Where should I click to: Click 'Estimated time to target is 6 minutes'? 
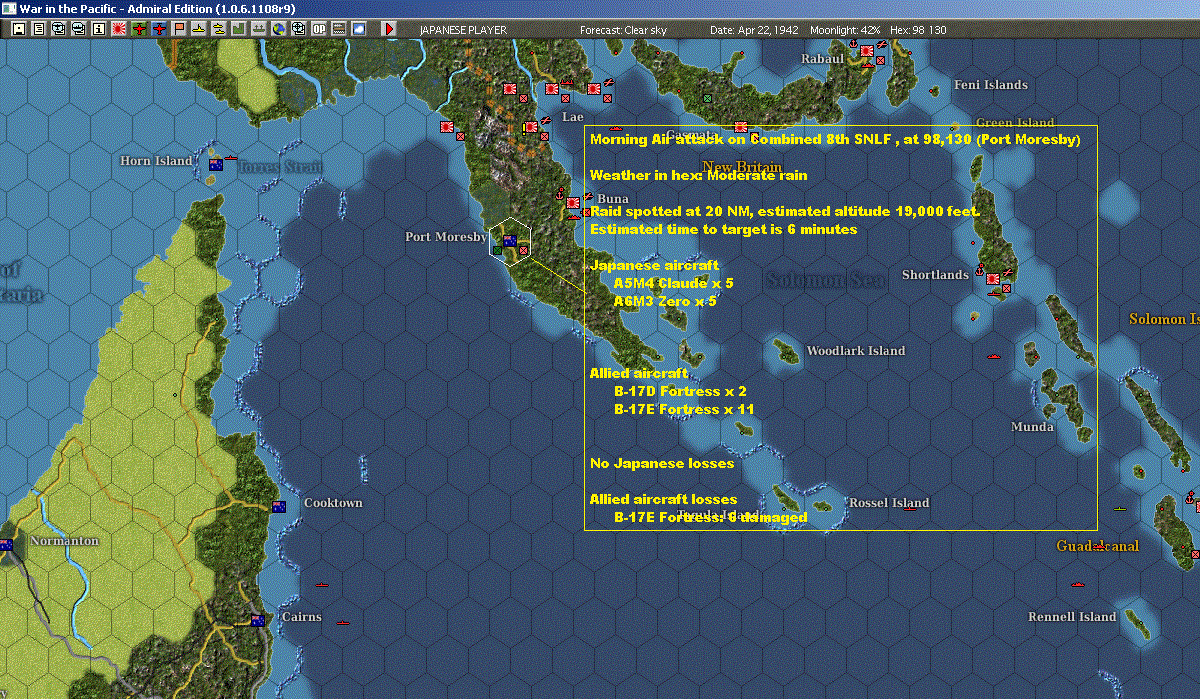tap(724, 229)
